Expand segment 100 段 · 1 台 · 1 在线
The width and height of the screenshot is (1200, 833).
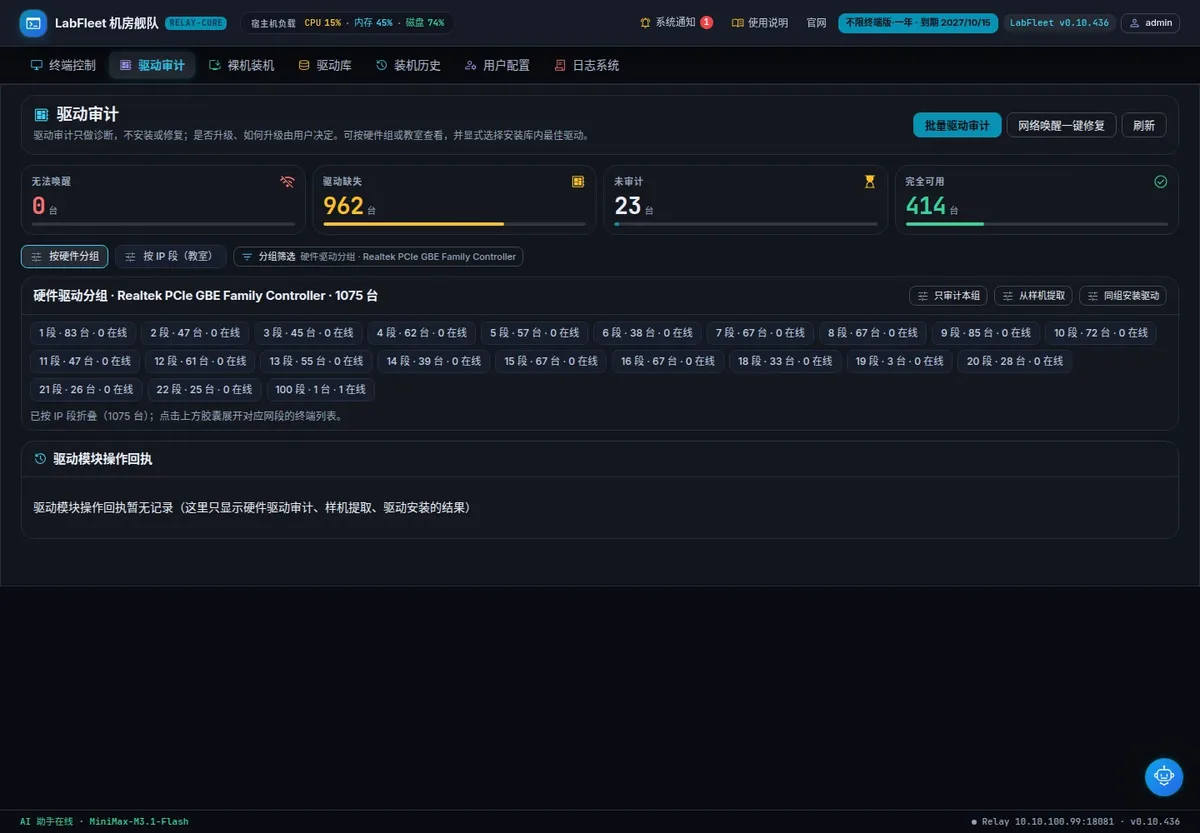[x=321, y=389]
